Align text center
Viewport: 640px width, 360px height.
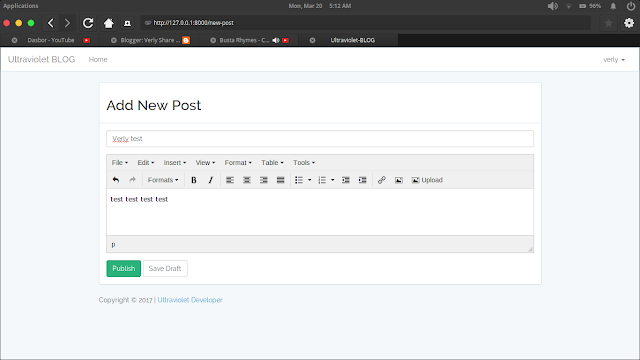[x=247, y=180]
